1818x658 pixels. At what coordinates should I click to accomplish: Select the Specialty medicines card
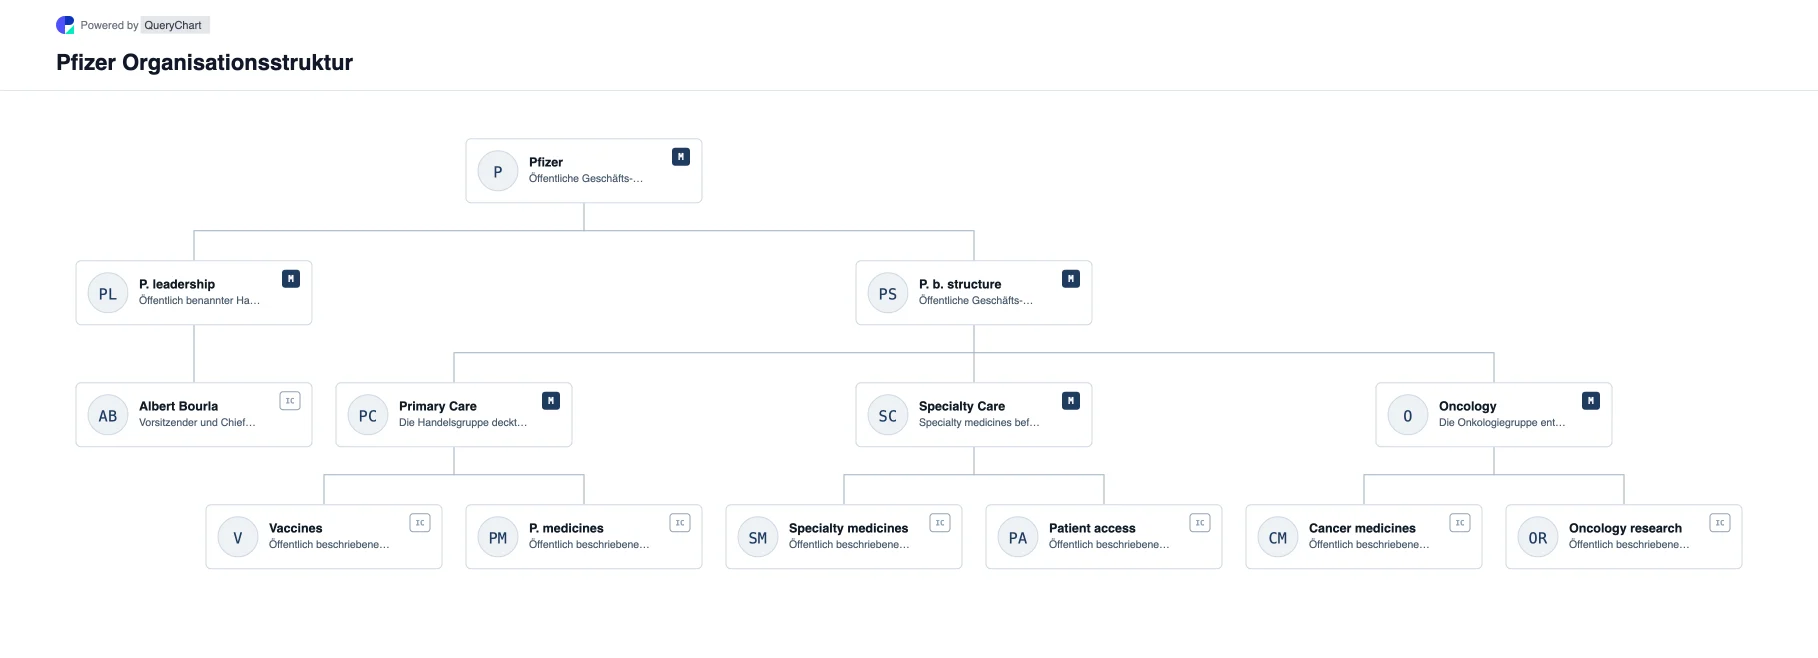pyautogui.click(x=844, y=537)
